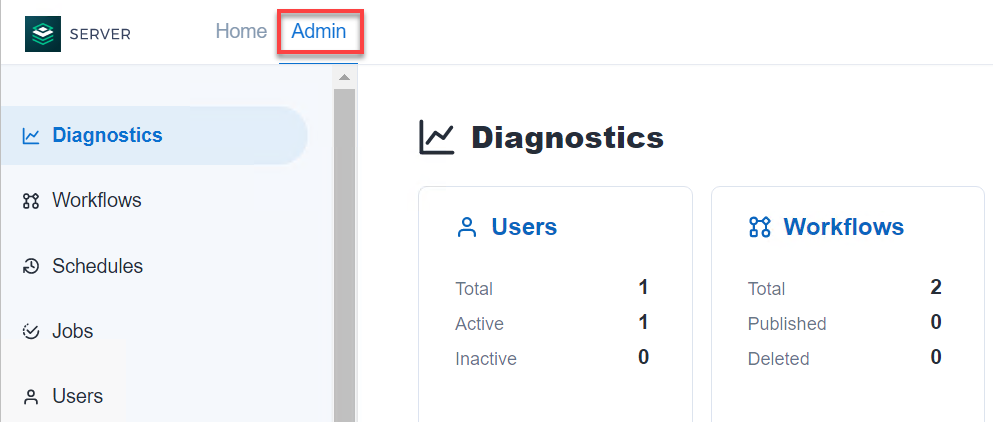
Task: Click the large chart icon beside Diagnostics heading
Action: coord(437,137)
